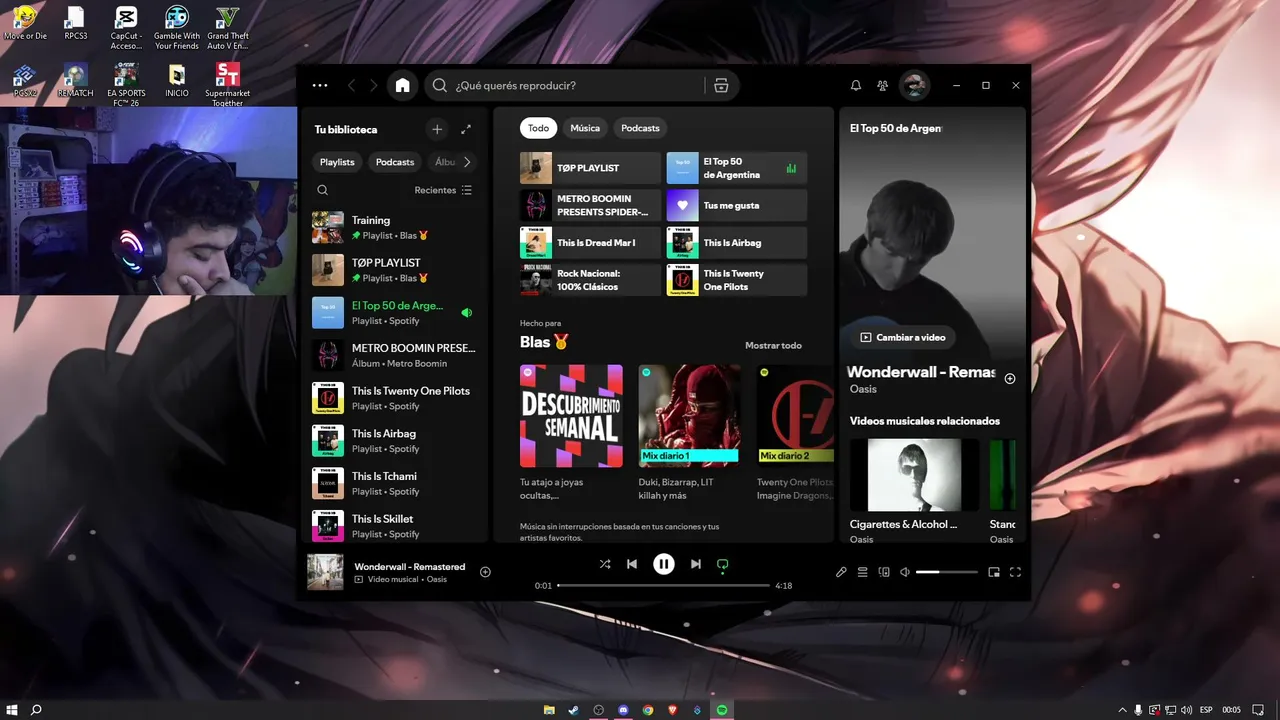Filter library by Podcasts chip

395,162
